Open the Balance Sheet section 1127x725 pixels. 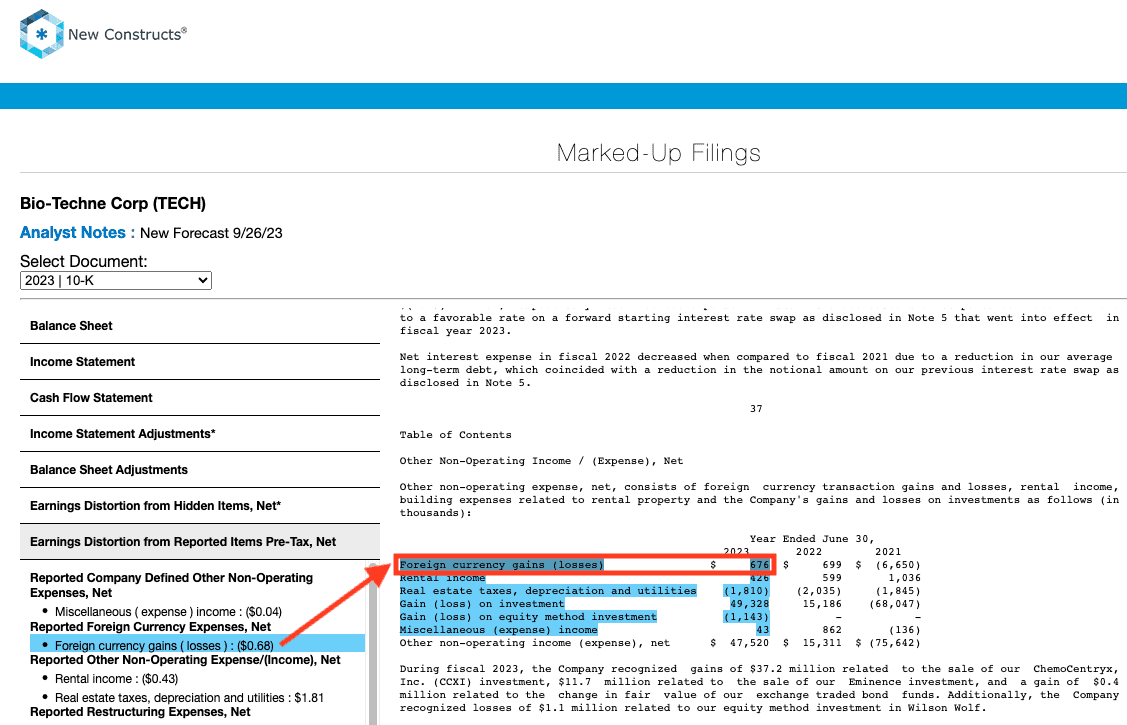point(200,325)
